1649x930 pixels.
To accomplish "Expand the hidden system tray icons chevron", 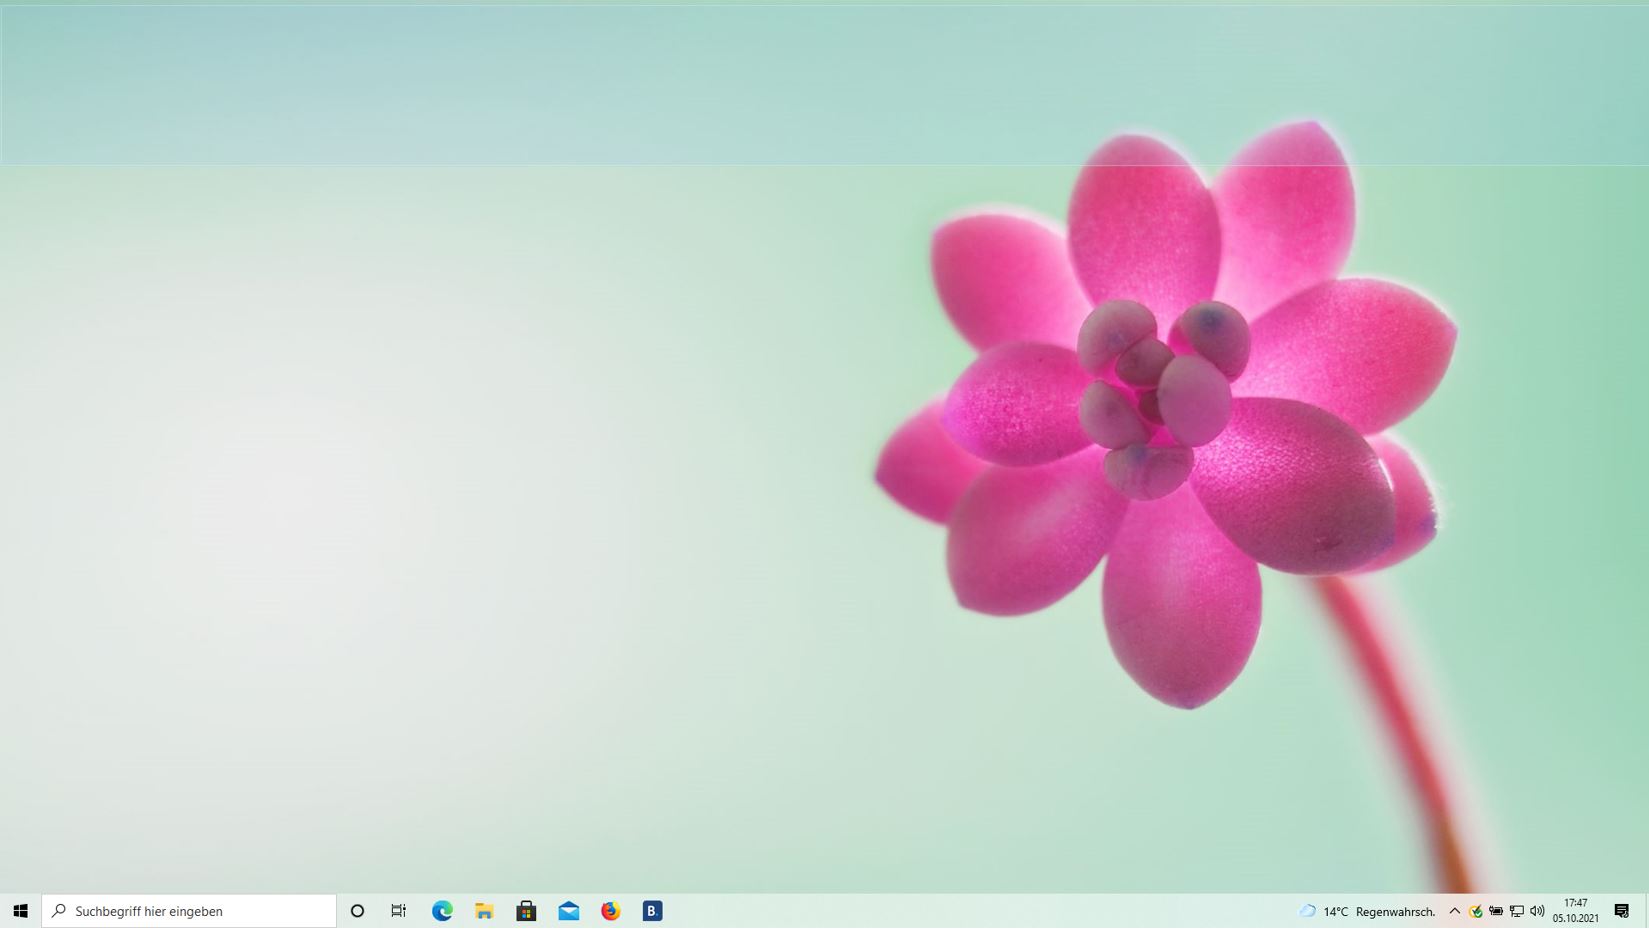I will coord(1455,911).
